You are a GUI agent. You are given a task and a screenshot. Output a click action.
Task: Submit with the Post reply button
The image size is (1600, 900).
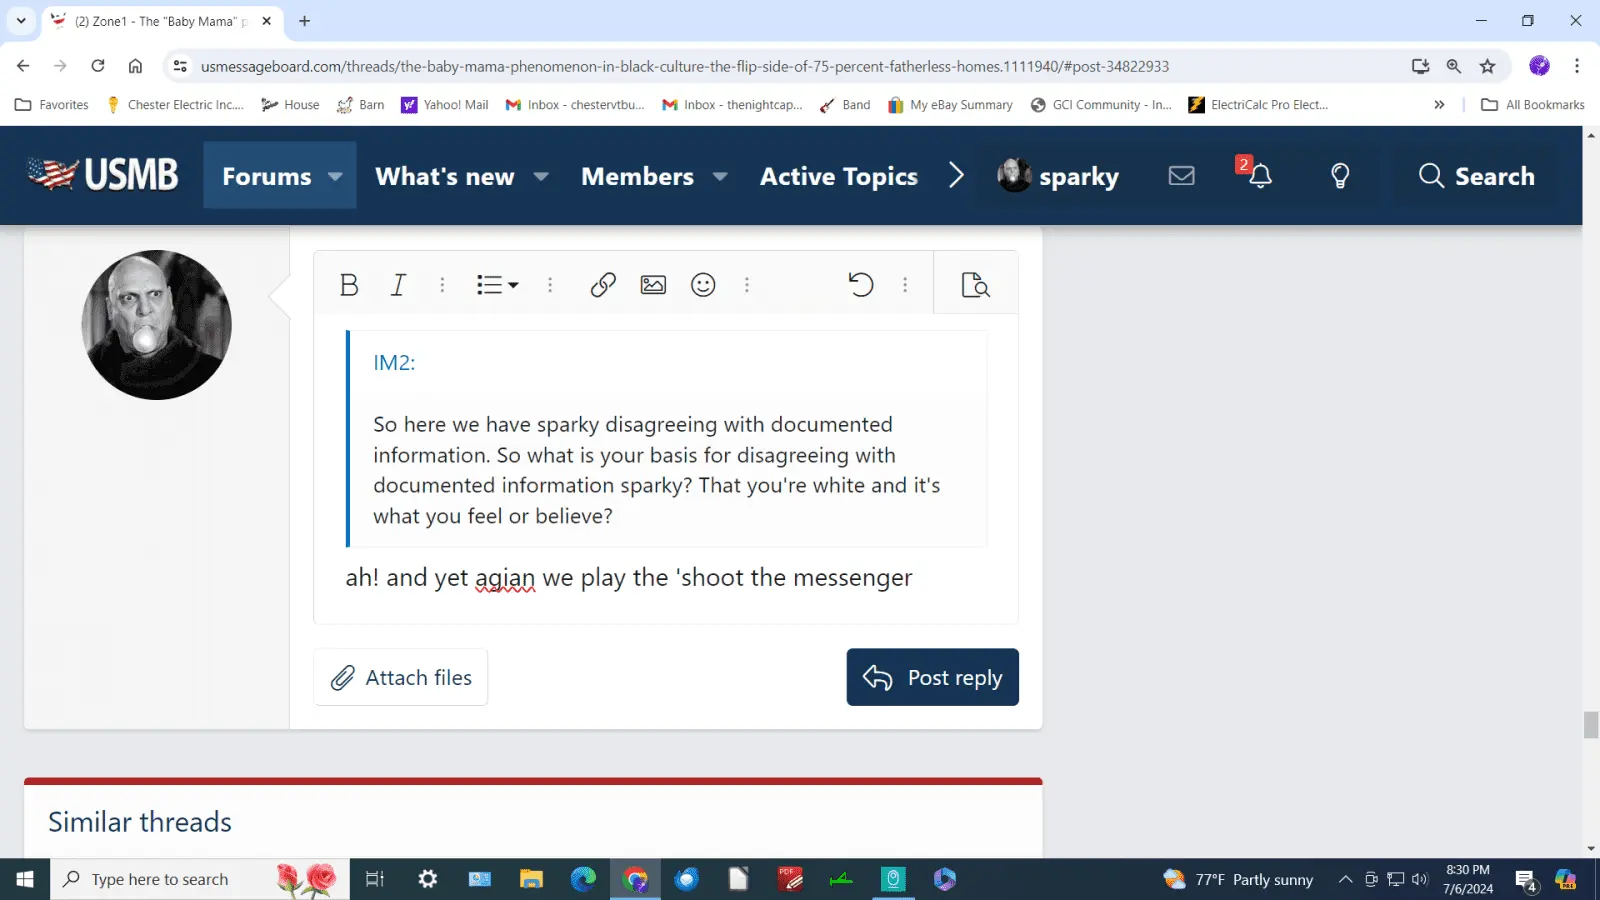point(932,677)
